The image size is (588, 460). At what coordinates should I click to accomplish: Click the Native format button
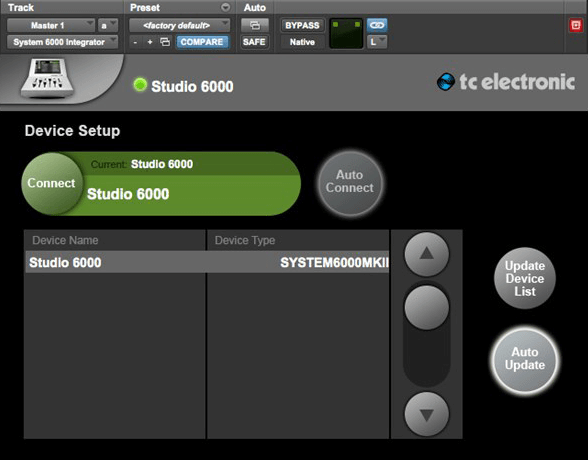(302, 42)
